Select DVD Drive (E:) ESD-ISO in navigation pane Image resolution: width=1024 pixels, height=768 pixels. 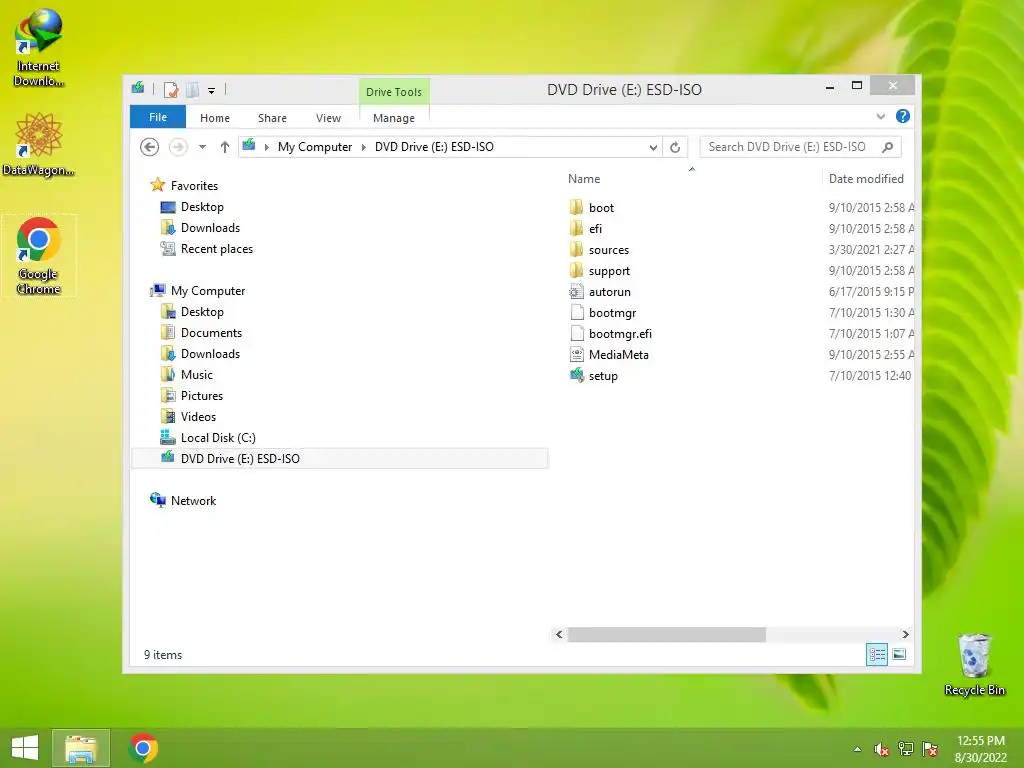click(340, 458)
